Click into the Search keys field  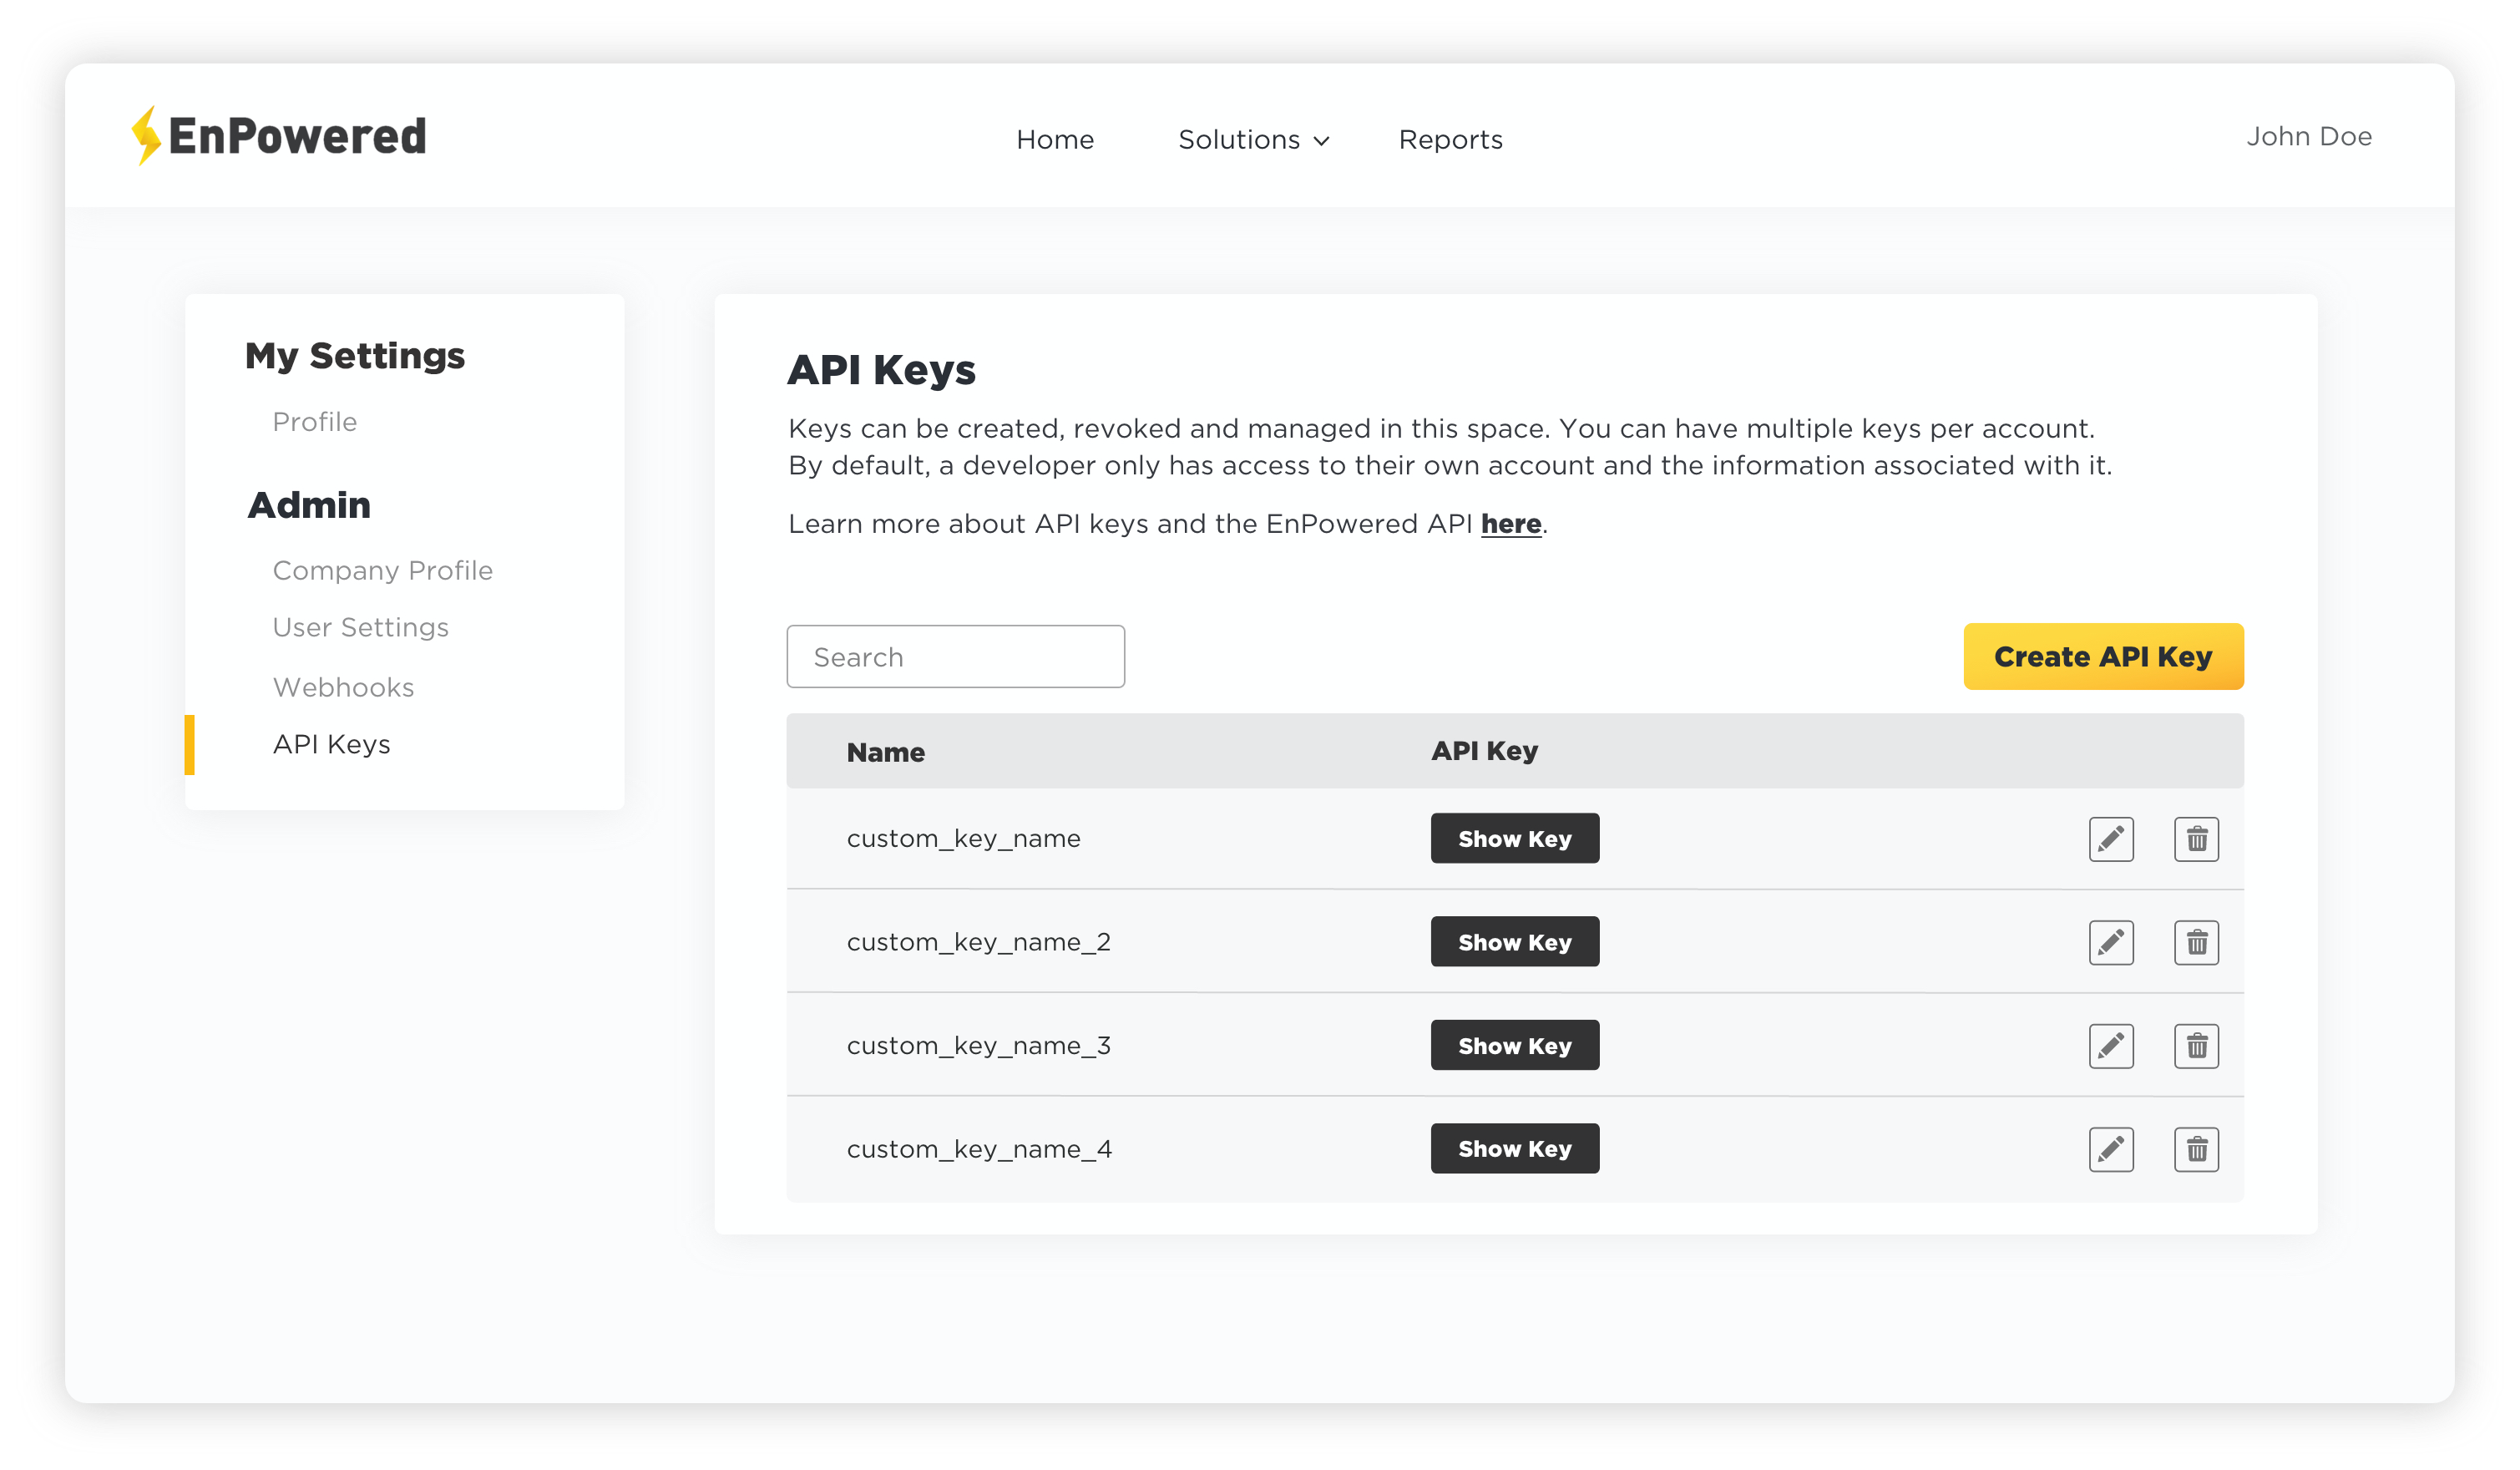point(955,657)
